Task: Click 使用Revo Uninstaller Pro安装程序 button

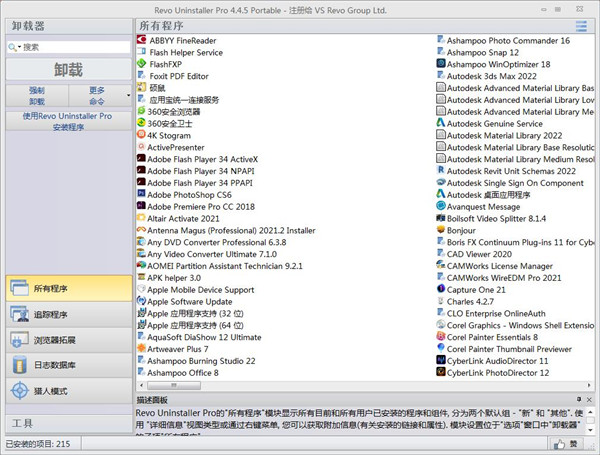Action: tap(66, 122)
